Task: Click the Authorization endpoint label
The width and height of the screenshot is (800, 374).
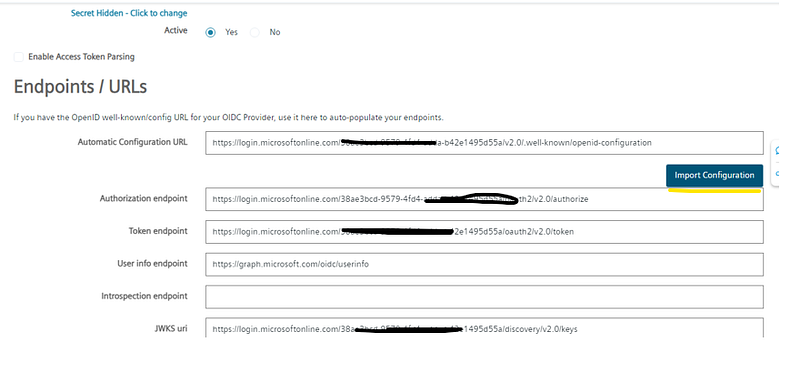Action: coord(144,198)
